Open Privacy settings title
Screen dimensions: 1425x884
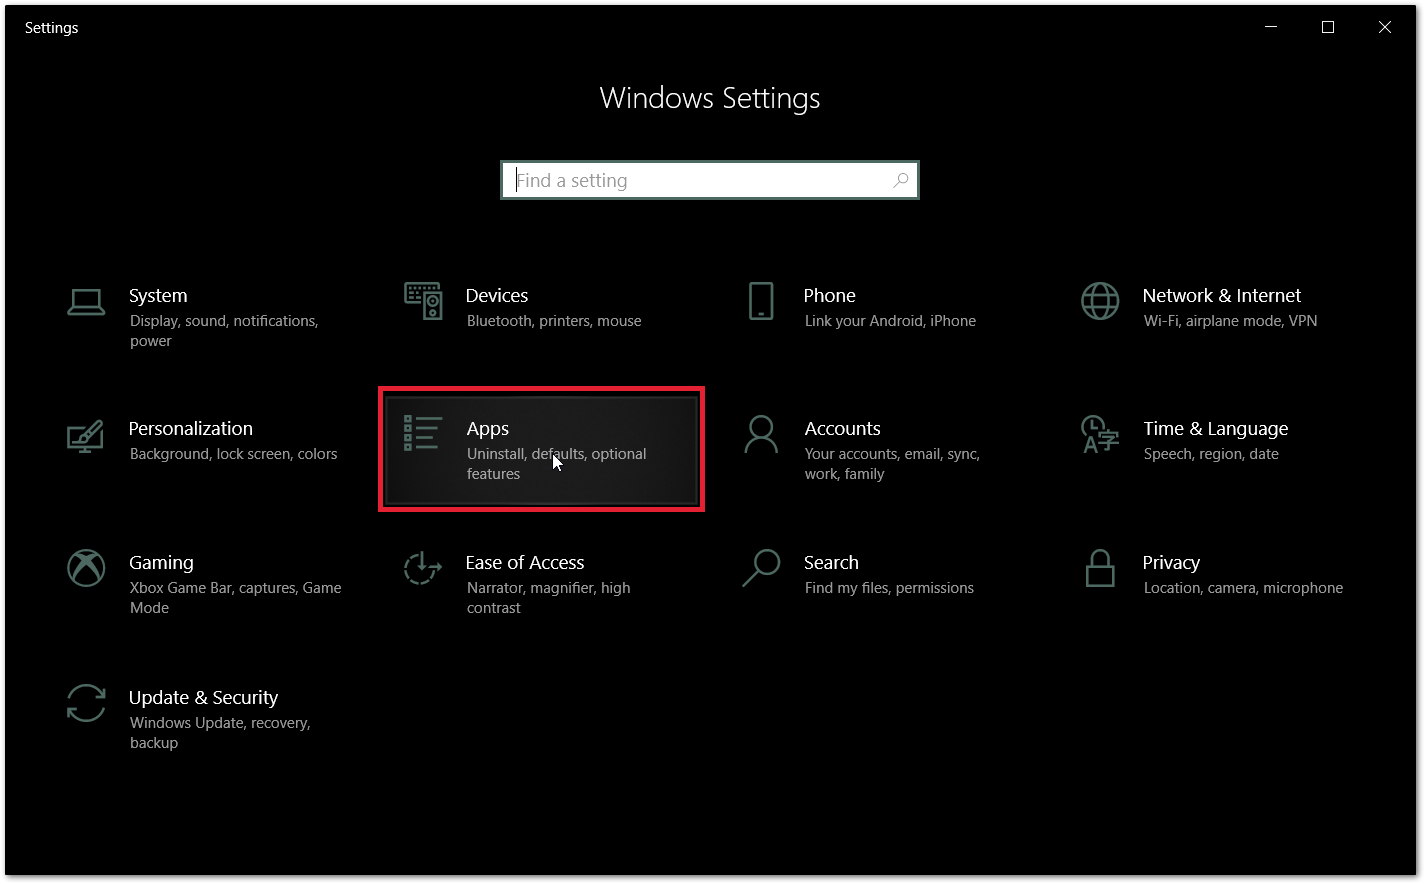tap(1171, 563)
